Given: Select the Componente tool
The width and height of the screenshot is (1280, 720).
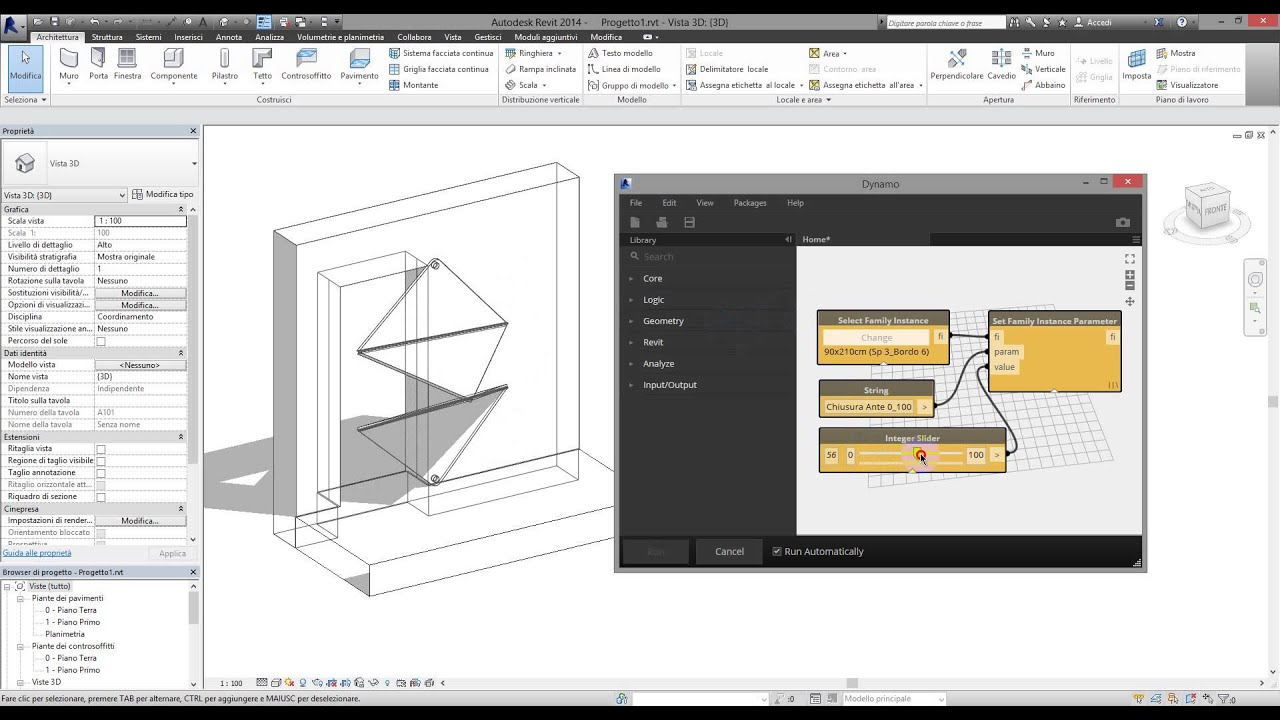Looking at the screenshot, I should coord(174,64).
